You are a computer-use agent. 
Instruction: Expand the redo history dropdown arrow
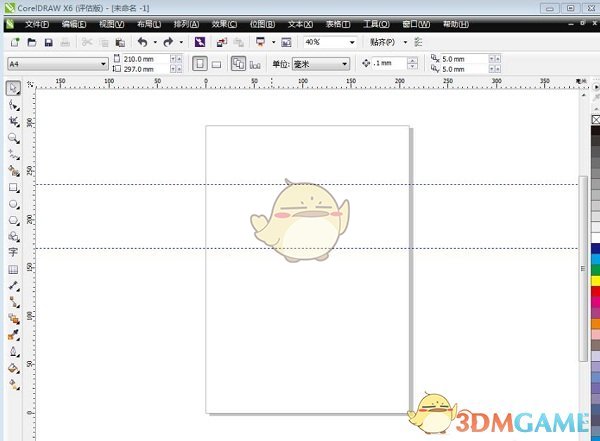tap(181, 42)
